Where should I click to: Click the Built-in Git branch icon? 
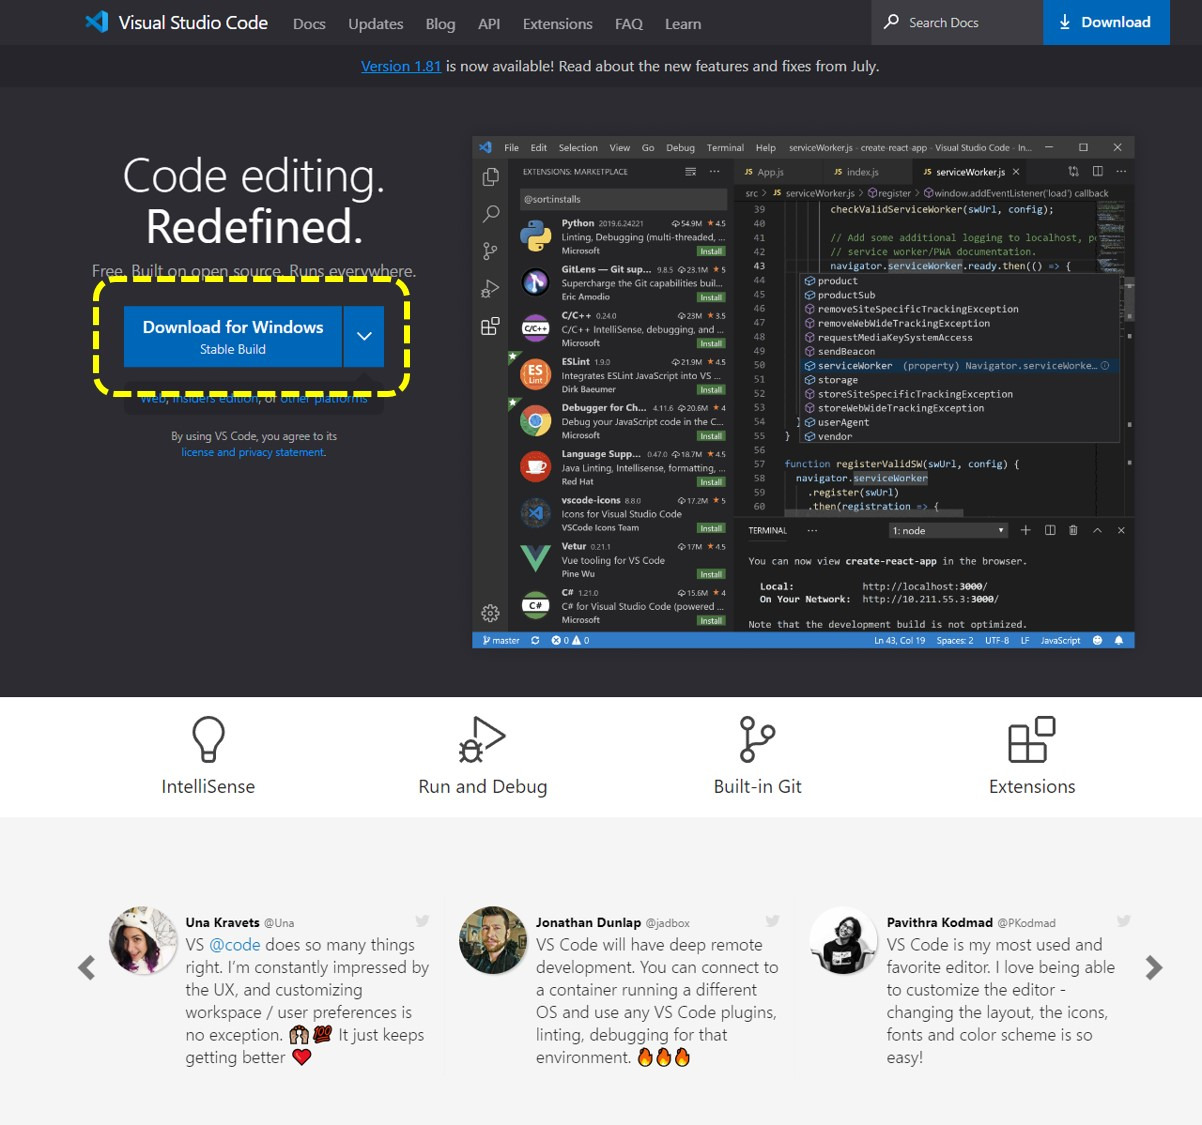pos(757,738)
